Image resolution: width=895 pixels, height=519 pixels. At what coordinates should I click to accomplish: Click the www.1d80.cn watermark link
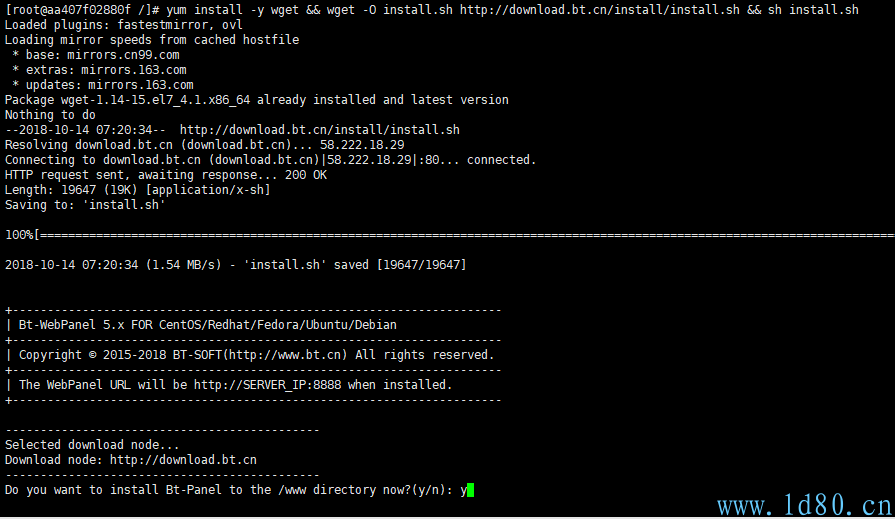(804, 505)
